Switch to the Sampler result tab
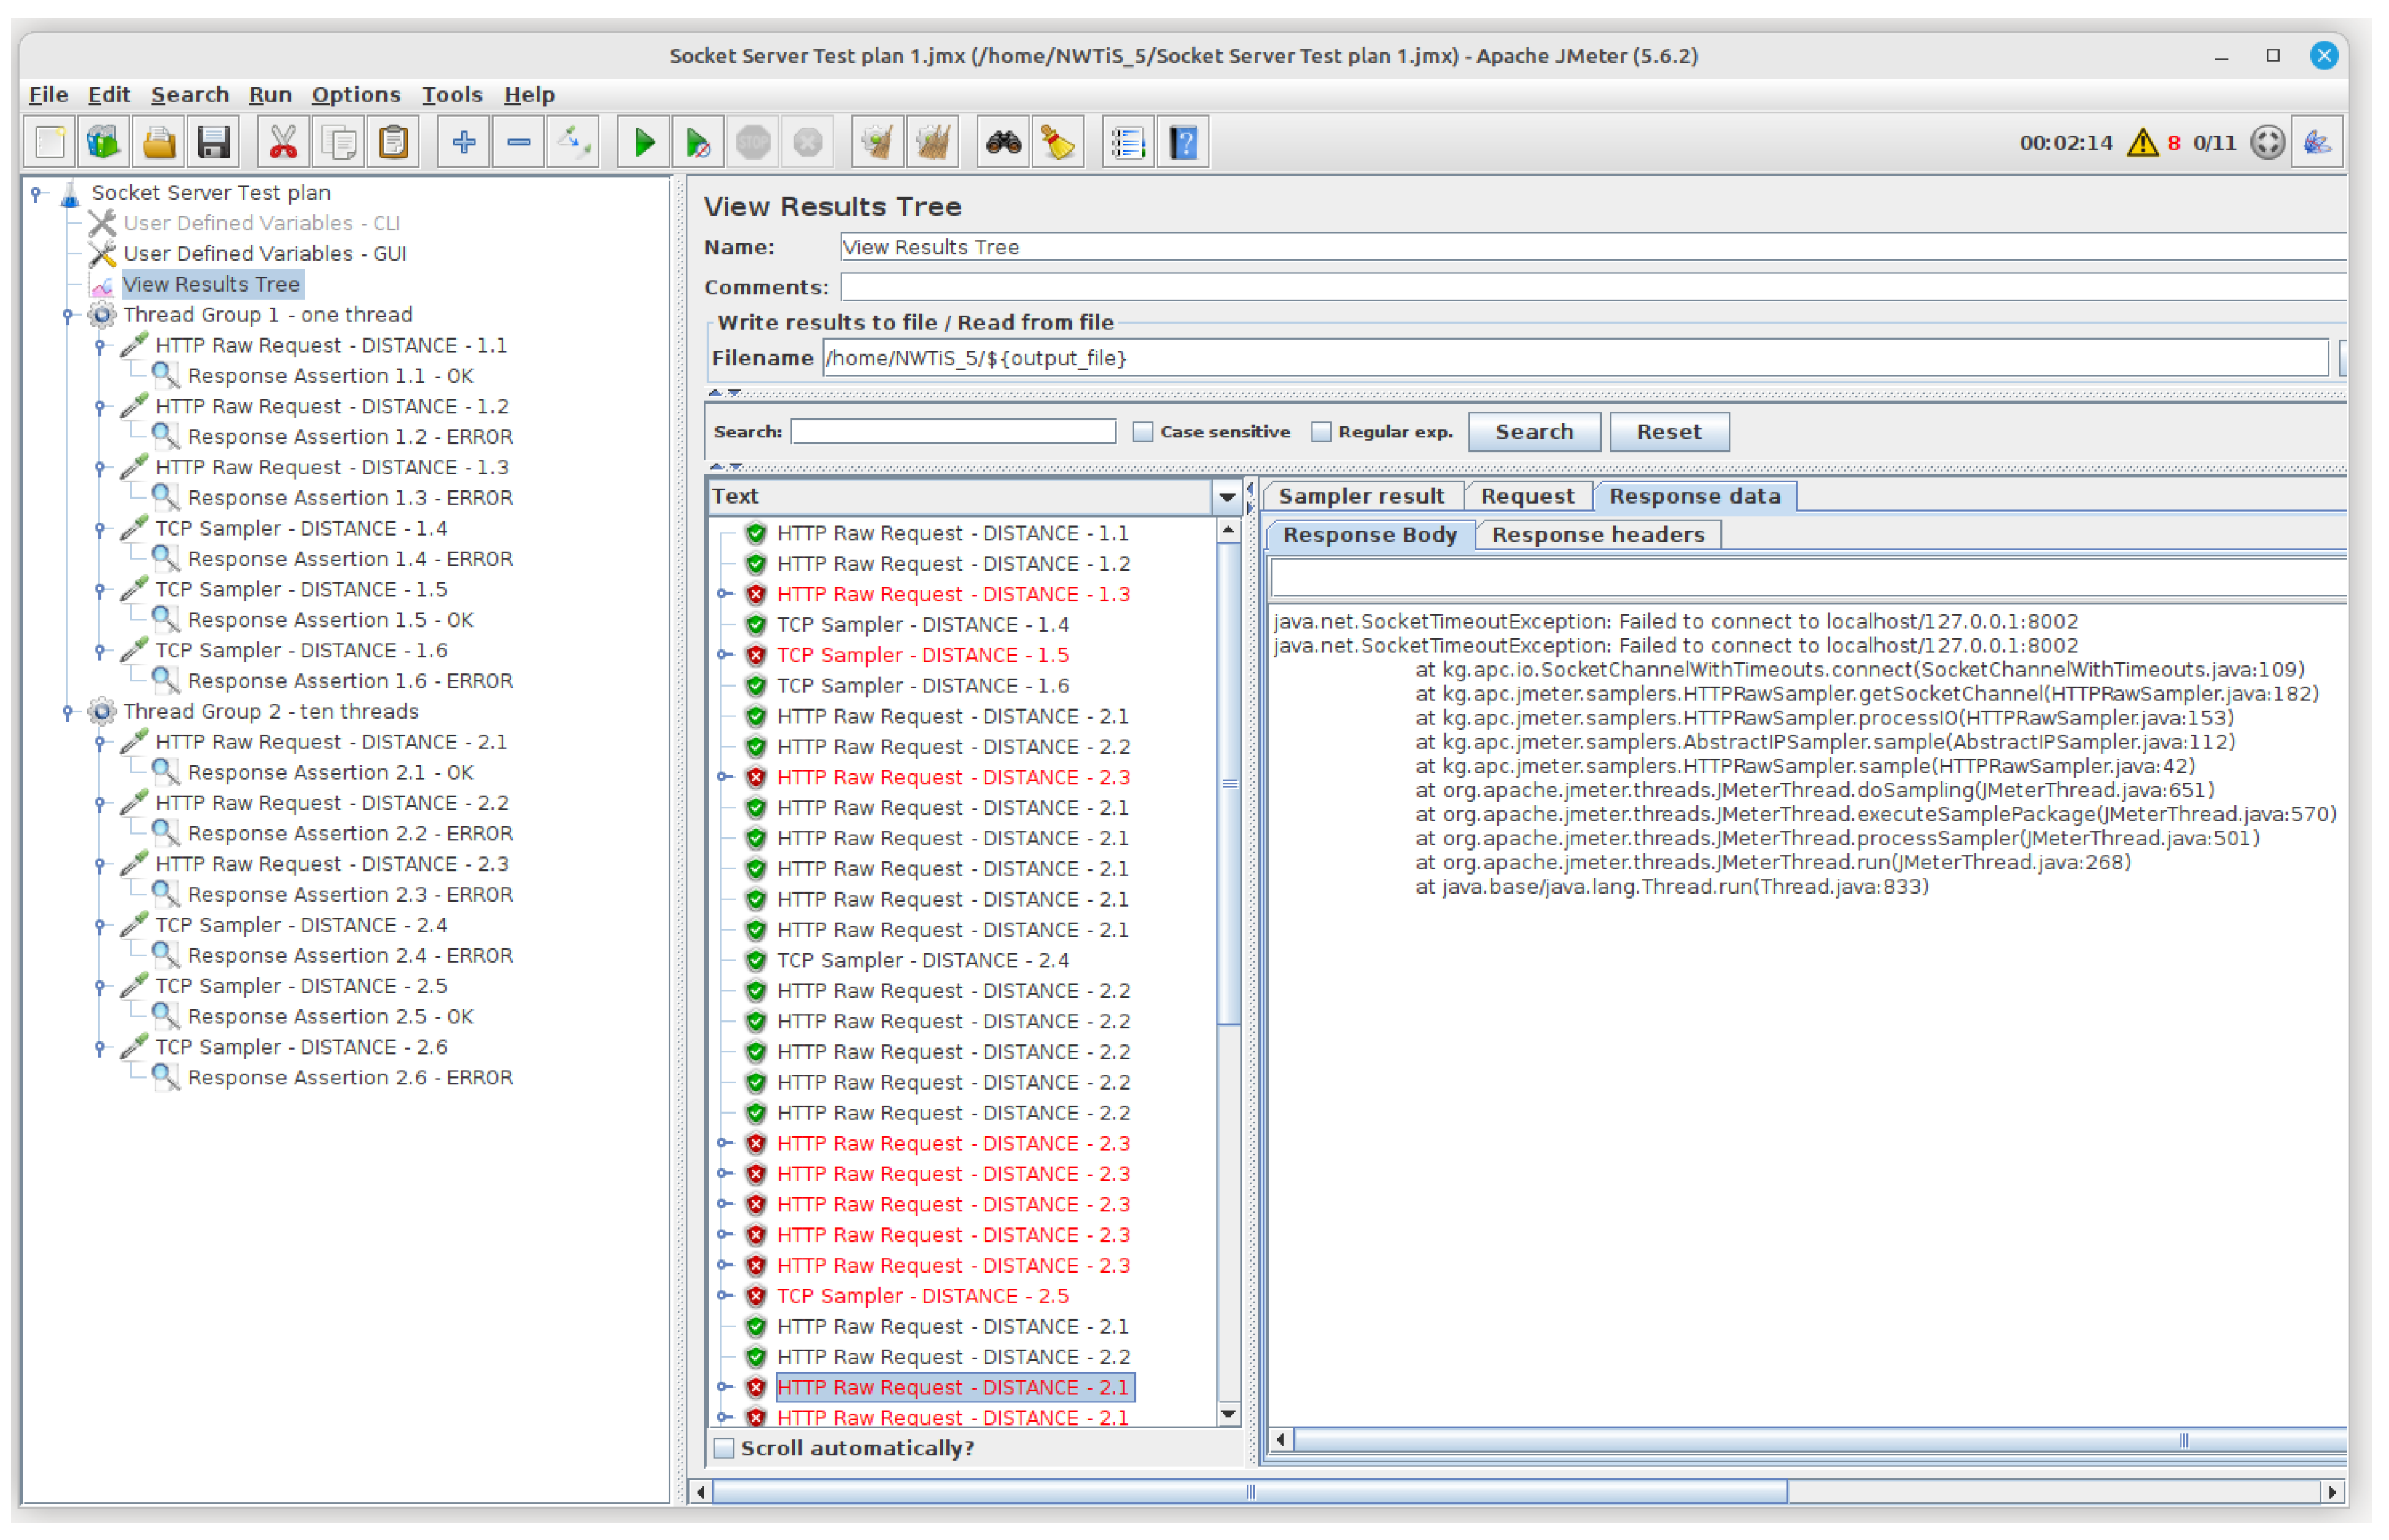This screenshot has height=1540, width=2389. pyautogui.click(x=1361, y=497)
